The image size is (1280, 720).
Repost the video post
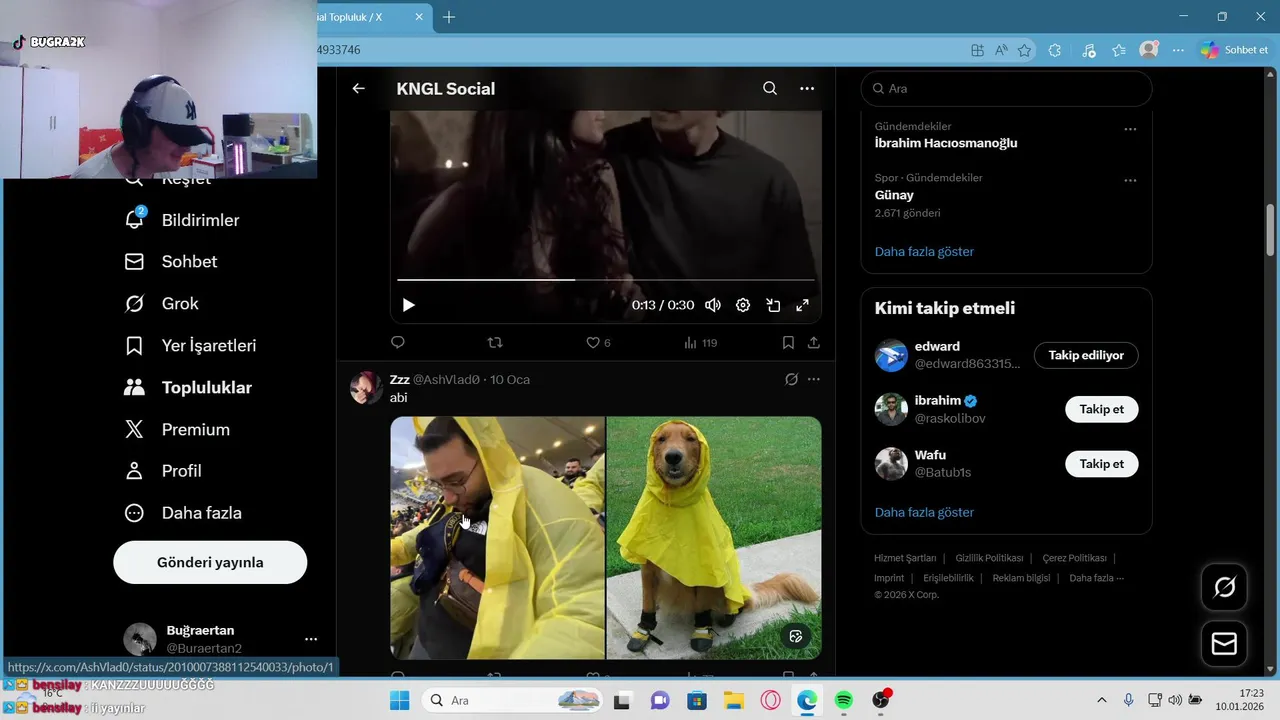pos(494,342)
